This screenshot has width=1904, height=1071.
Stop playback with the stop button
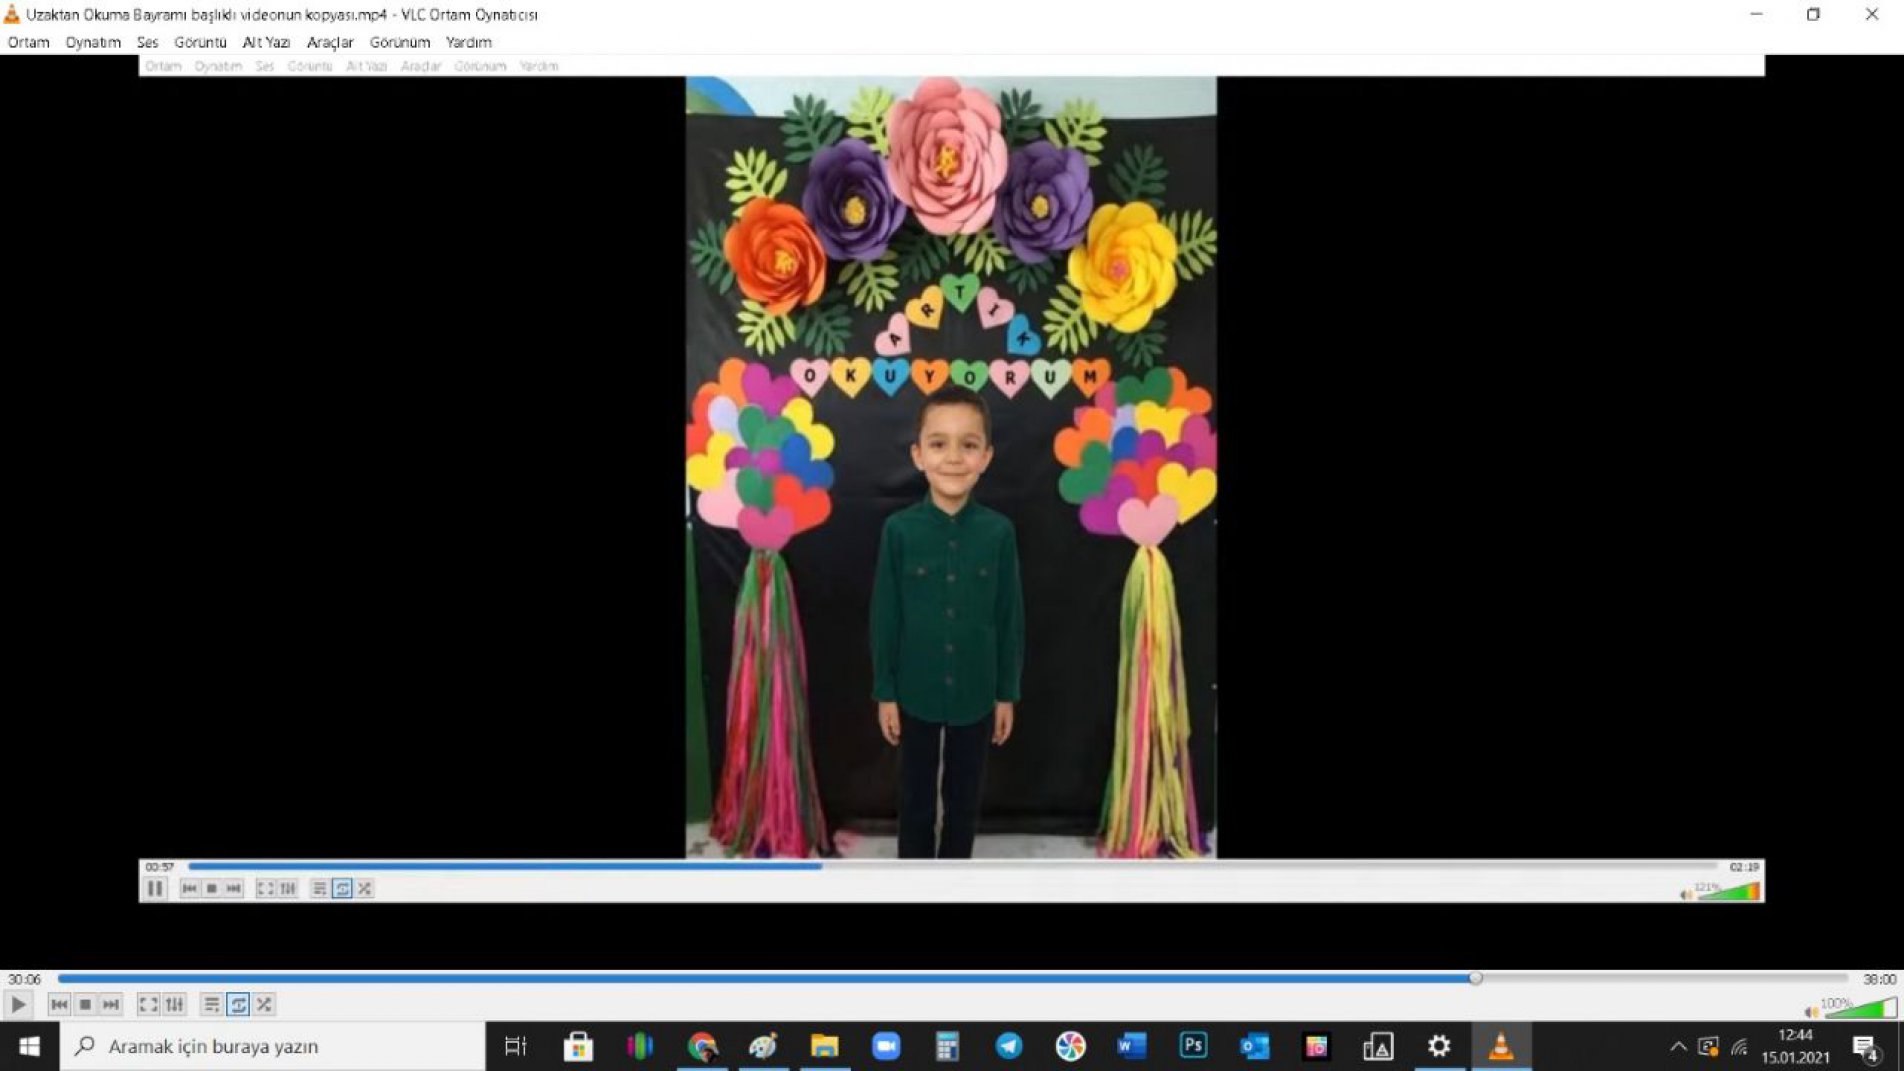tap(85, 1004)
